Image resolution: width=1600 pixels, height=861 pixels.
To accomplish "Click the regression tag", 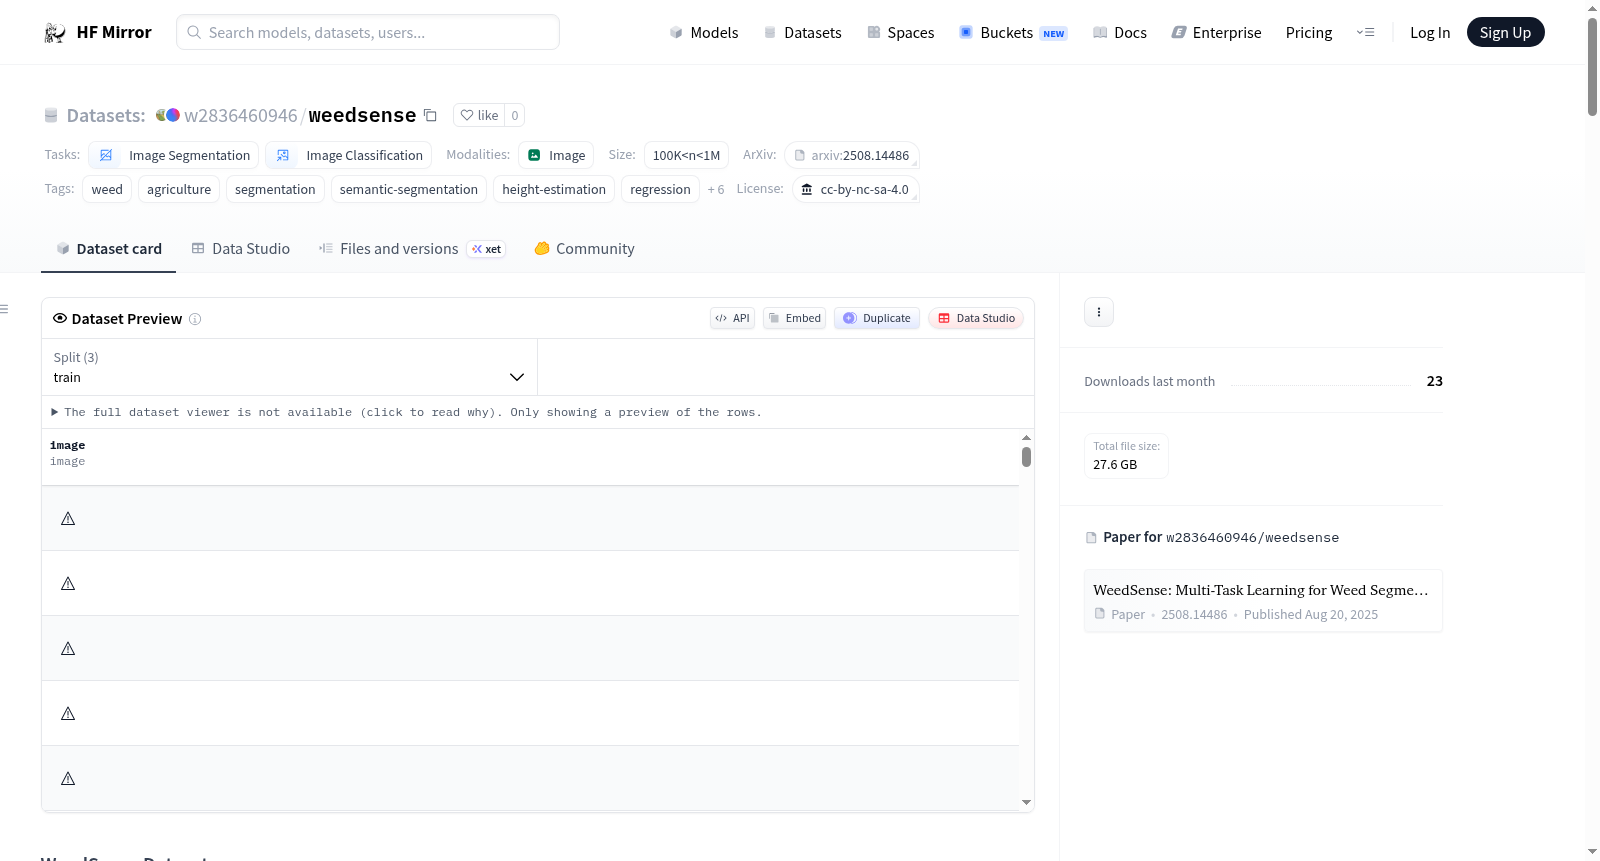I will (x=660, y=189).
